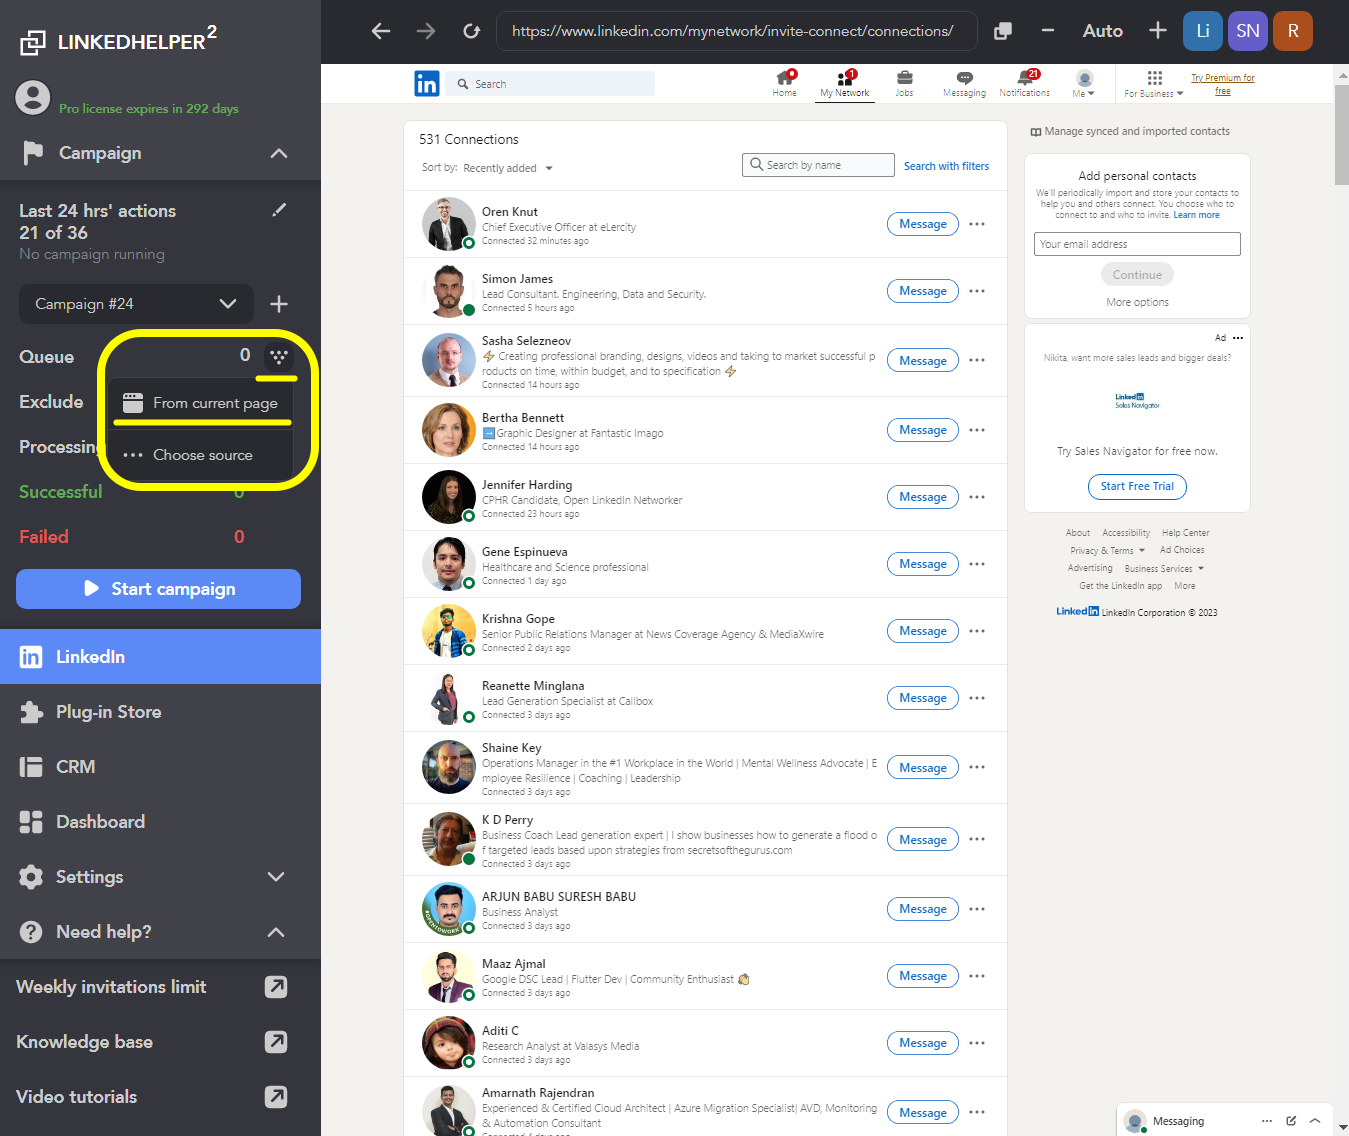
Task: Click the browser back arrow
Action: tap(381, 31)
